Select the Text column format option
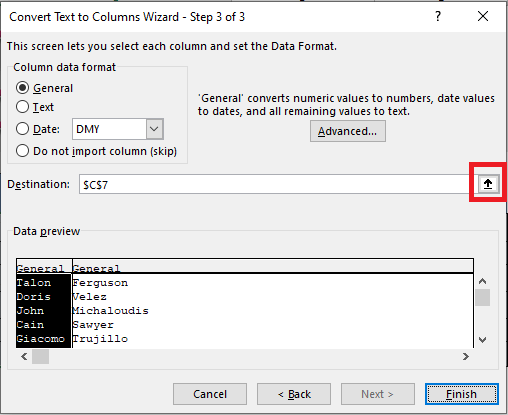This screenshot has height=415, width=508. pyautogui.click(x=22, y=107)
